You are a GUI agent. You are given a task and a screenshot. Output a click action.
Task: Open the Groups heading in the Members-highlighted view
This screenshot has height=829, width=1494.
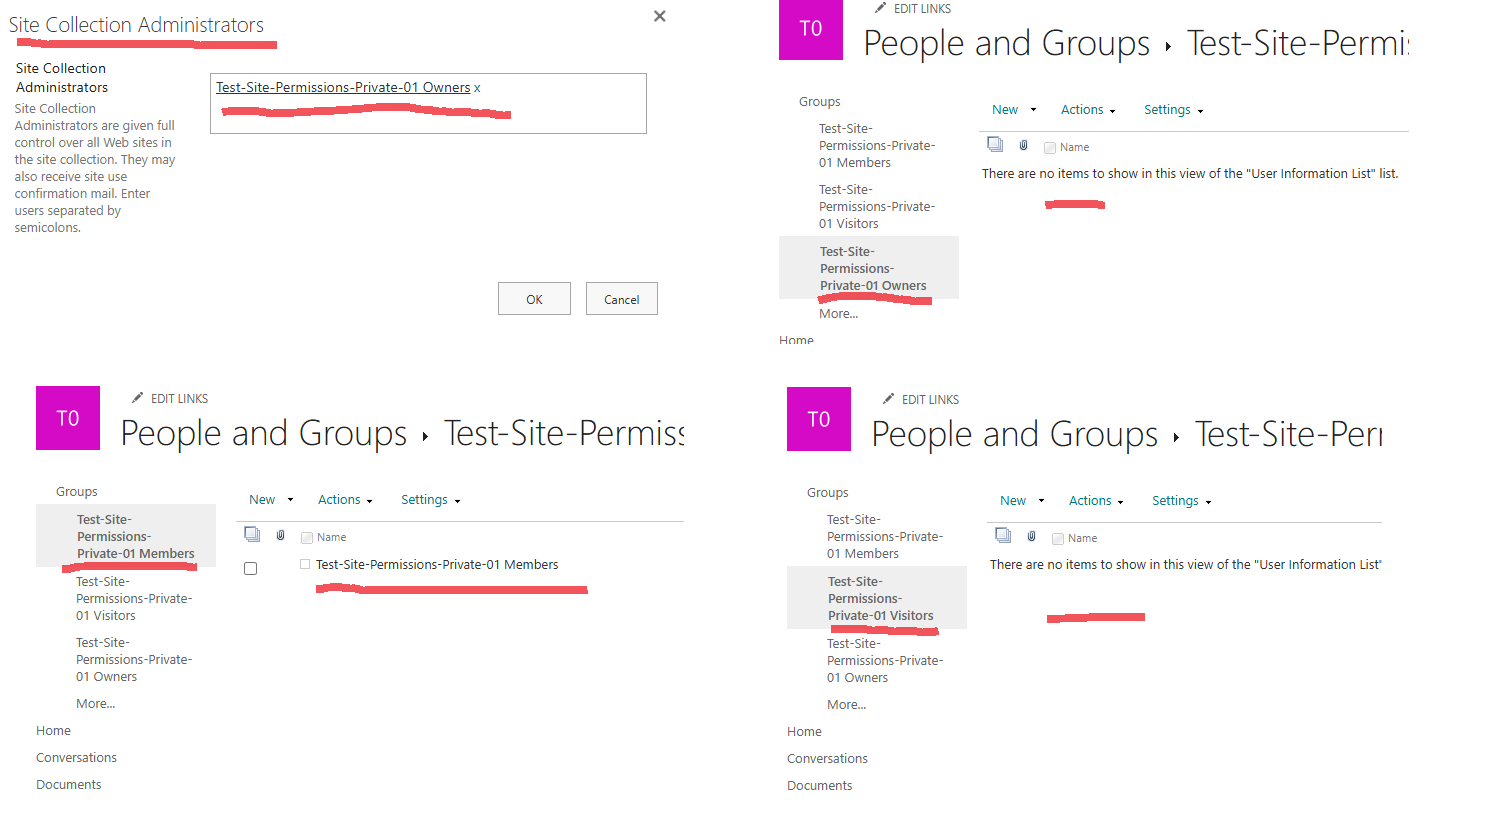[x=76, y=491]
